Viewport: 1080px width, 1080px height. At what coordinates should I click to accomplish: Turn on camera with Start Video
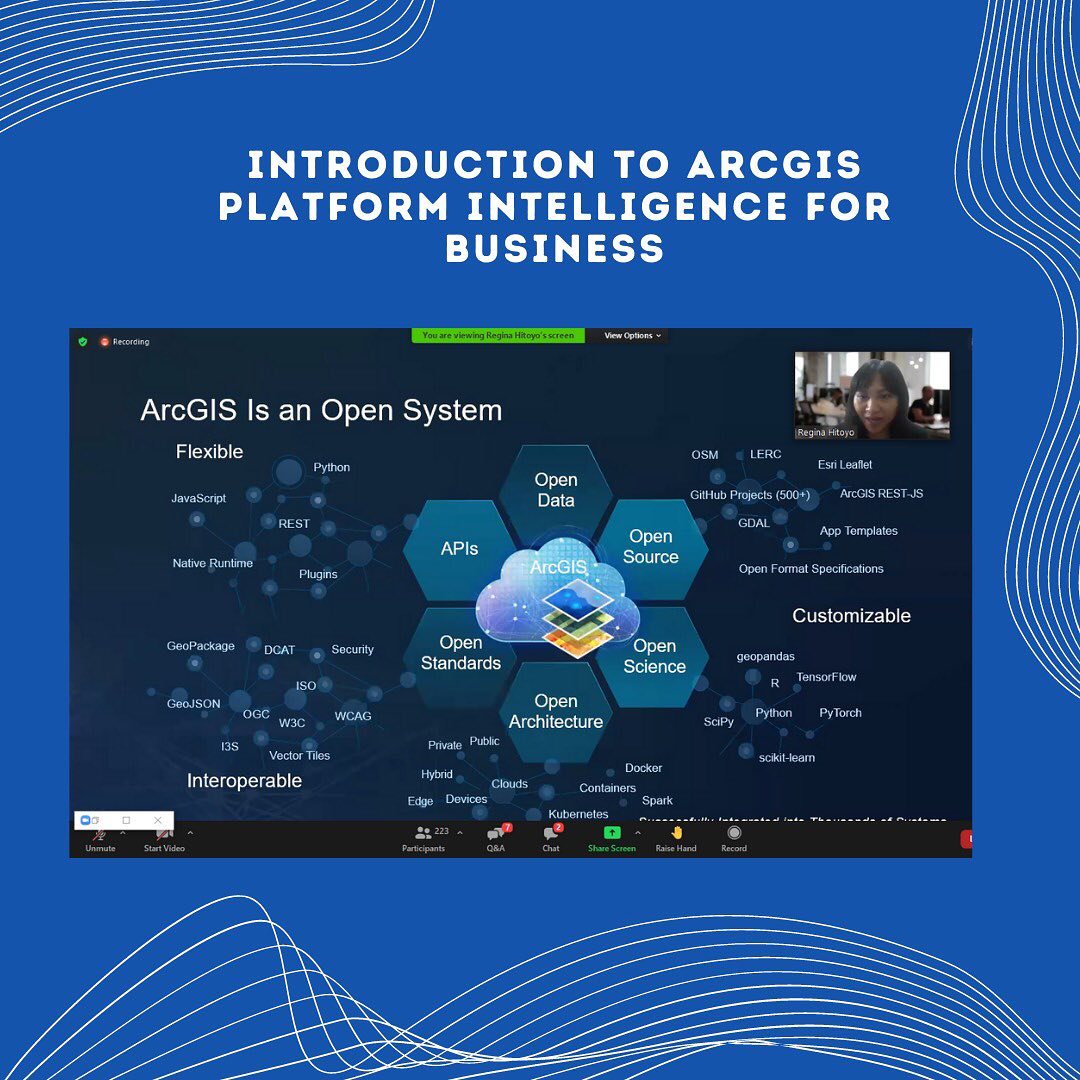coord(165,835)
